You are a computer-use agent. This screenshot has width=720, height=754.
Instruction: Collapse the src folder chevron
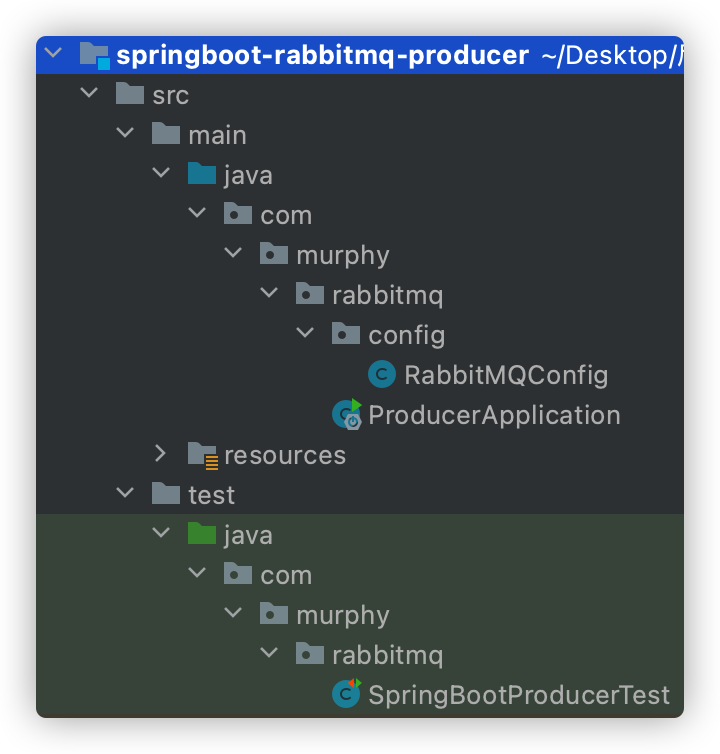pyautogui.click(x=89, y=95)
